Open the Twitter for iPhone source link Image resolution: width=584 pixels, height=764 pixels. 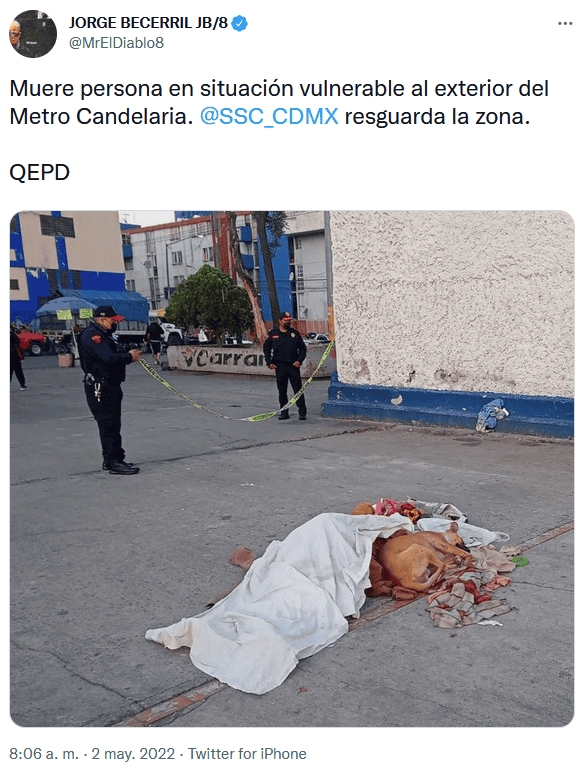coord(247,753)
